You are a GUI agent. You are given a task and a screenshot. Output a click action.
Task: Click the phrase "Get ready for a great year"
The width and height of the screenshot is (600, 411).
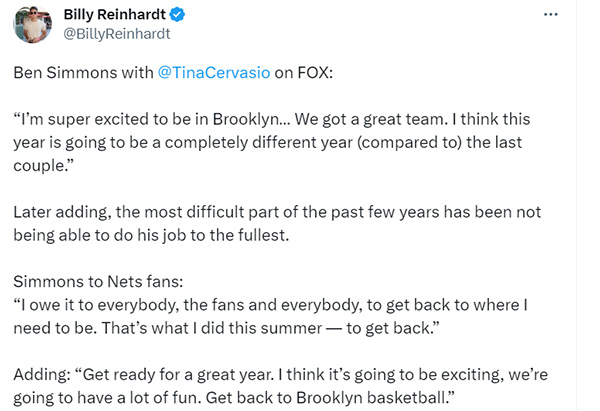[177, 375]
